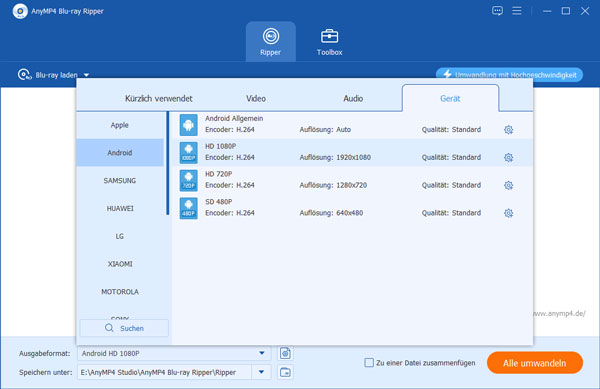Click the snapshot settings icon beside Ausgabeformat
Image resolution: width=600 pixels, height=389 pixels.
(x=285, y=353)
